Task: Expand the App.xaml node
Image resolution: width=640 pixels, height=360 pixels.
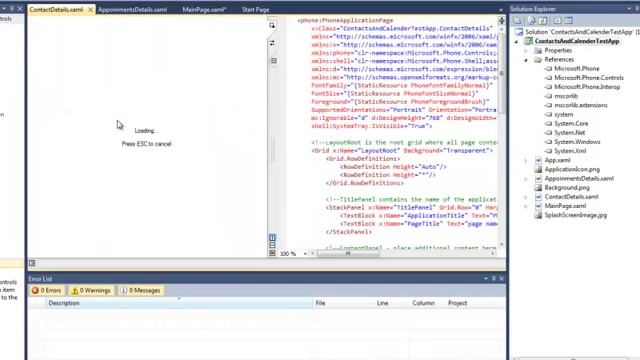Action: coord(526,160)
